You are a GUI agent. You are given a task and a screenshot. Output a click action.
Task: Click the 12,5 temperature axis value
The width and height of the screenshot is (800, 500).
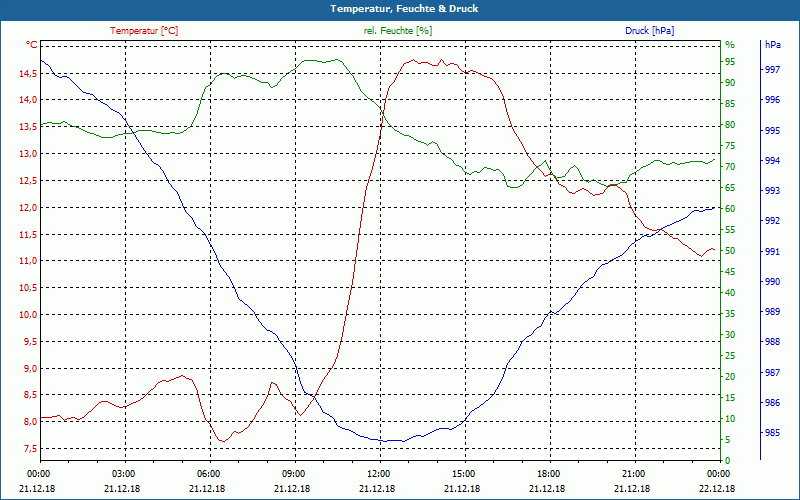pos(28,181)
